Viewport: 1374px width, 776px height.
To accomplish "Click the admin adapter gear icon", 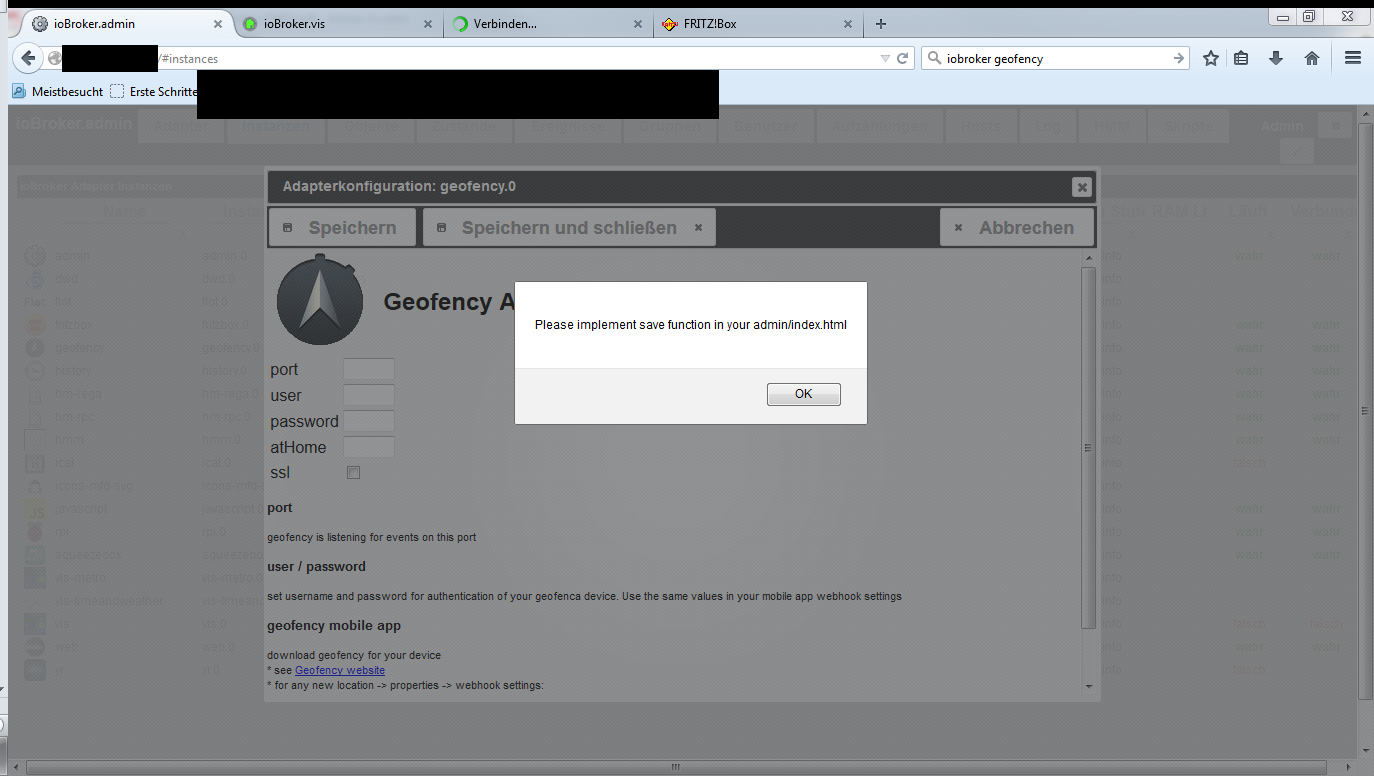I will click(x=36, y=255).
